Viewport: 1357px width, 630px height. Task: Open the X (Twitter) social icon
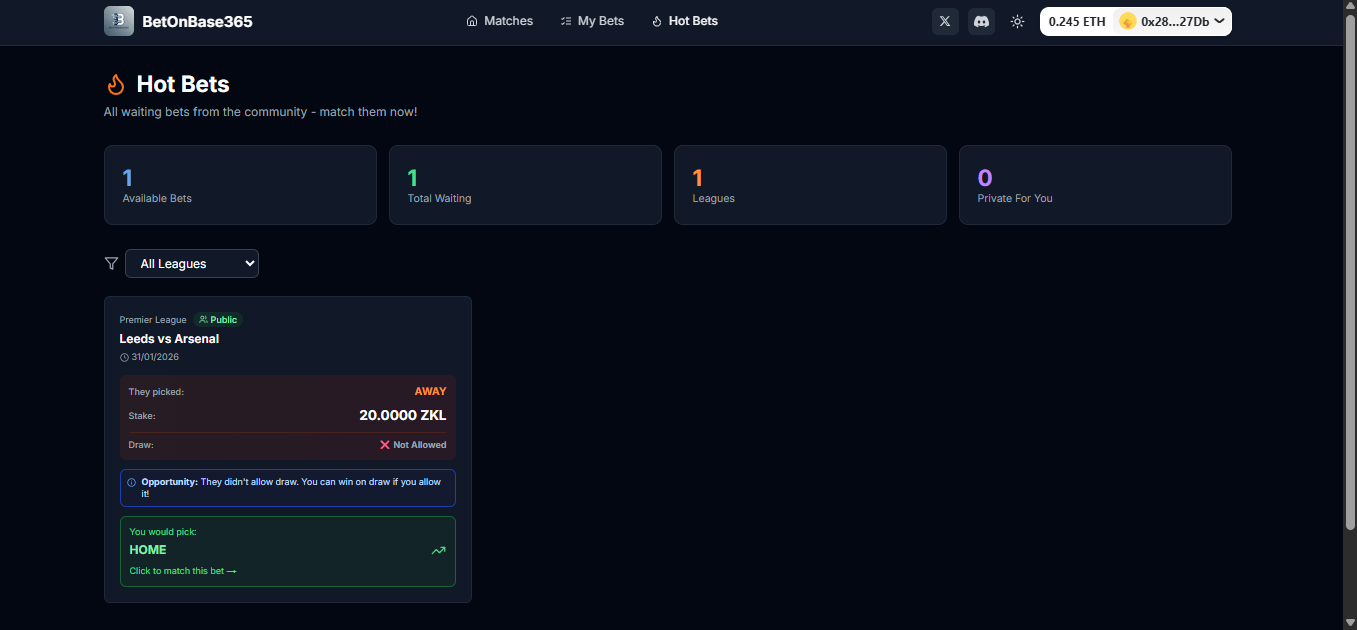click(x=944, y=21)
